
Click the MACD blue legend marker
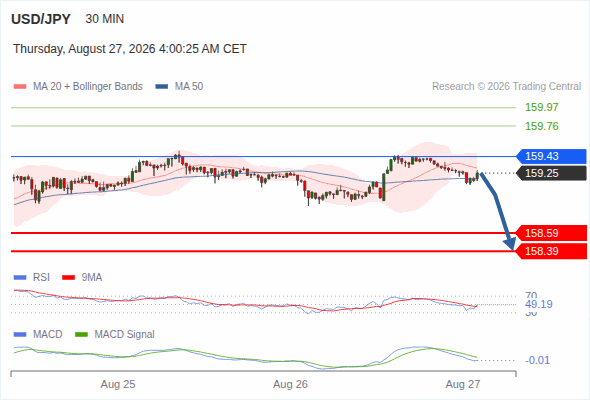(20, 335)
